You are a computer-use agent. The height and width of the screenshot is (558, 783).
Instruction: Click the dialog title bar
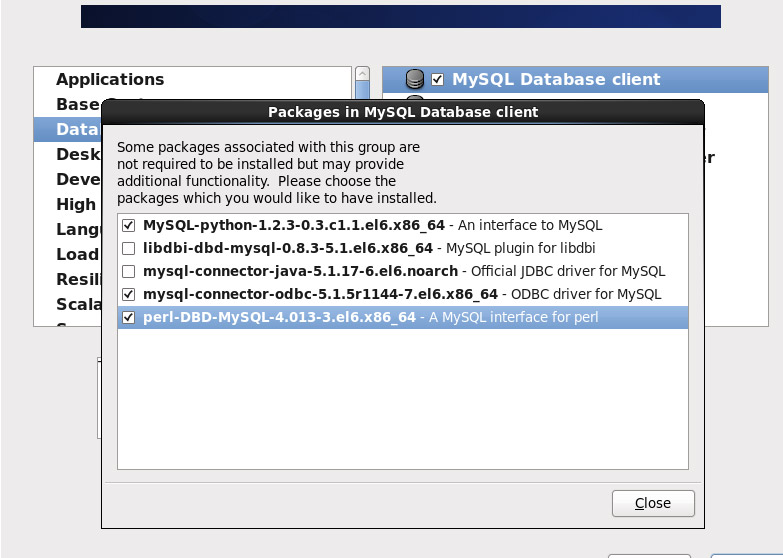coord(403,112)
